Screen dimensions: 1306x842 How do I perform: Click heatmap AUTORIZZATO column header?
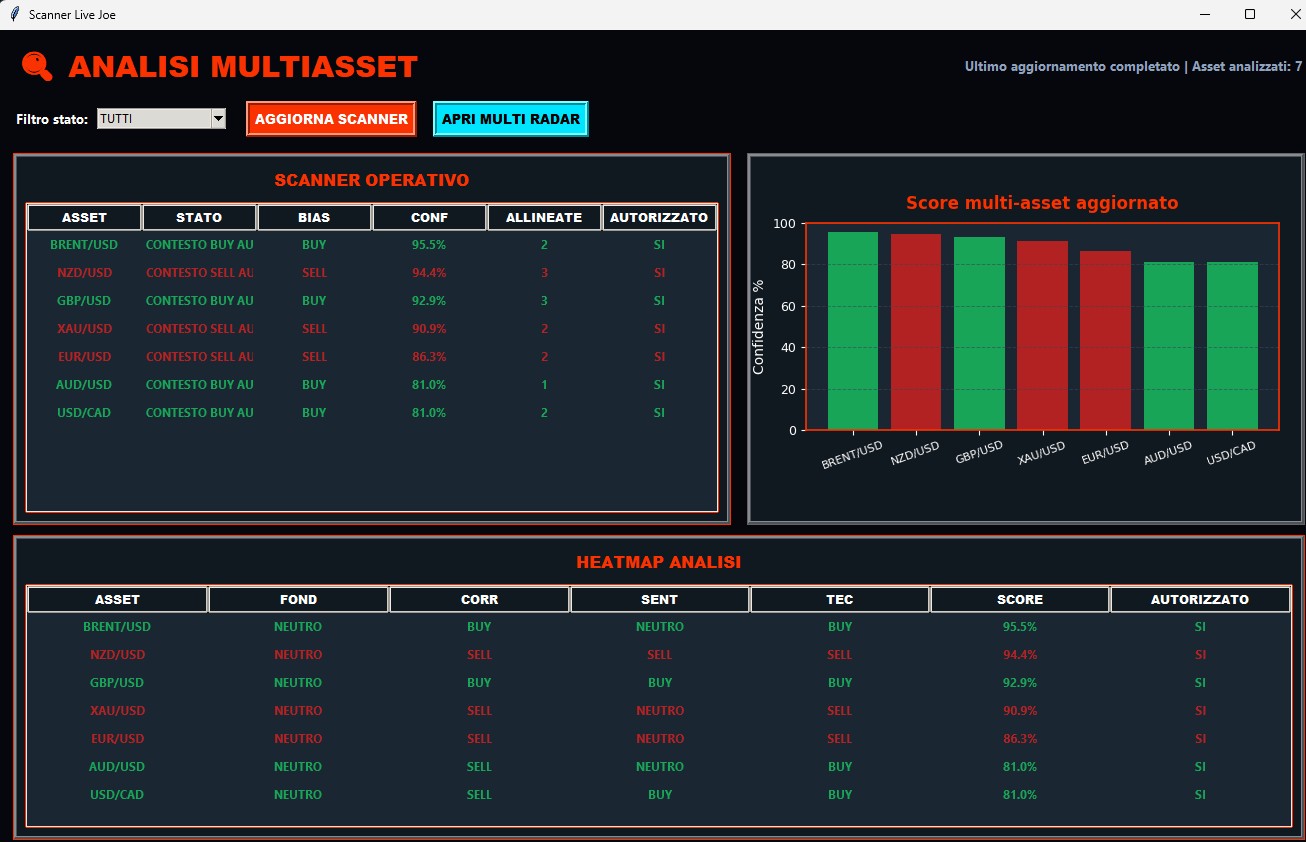pyautogui.click(x=1200, y=599)
